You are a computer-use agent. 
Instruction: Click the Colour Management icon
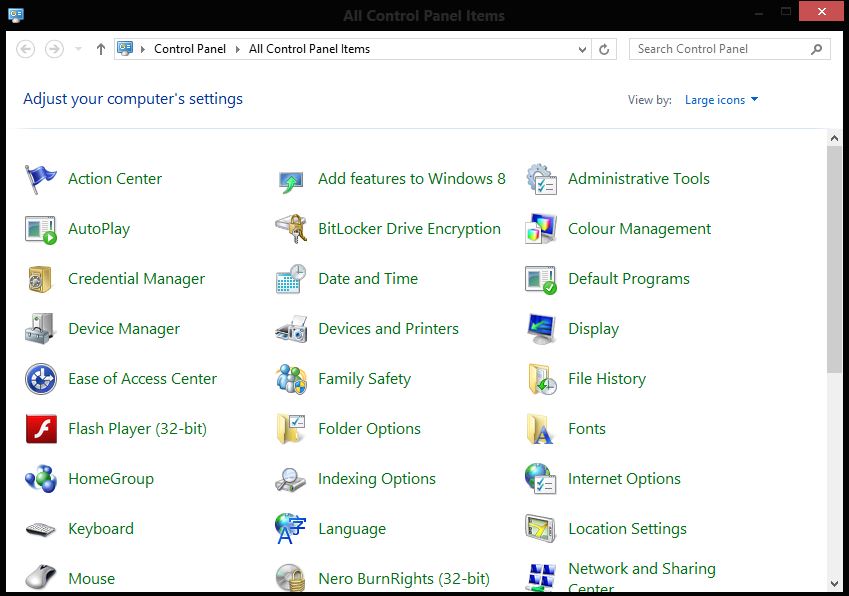click(x=541, y=228)
